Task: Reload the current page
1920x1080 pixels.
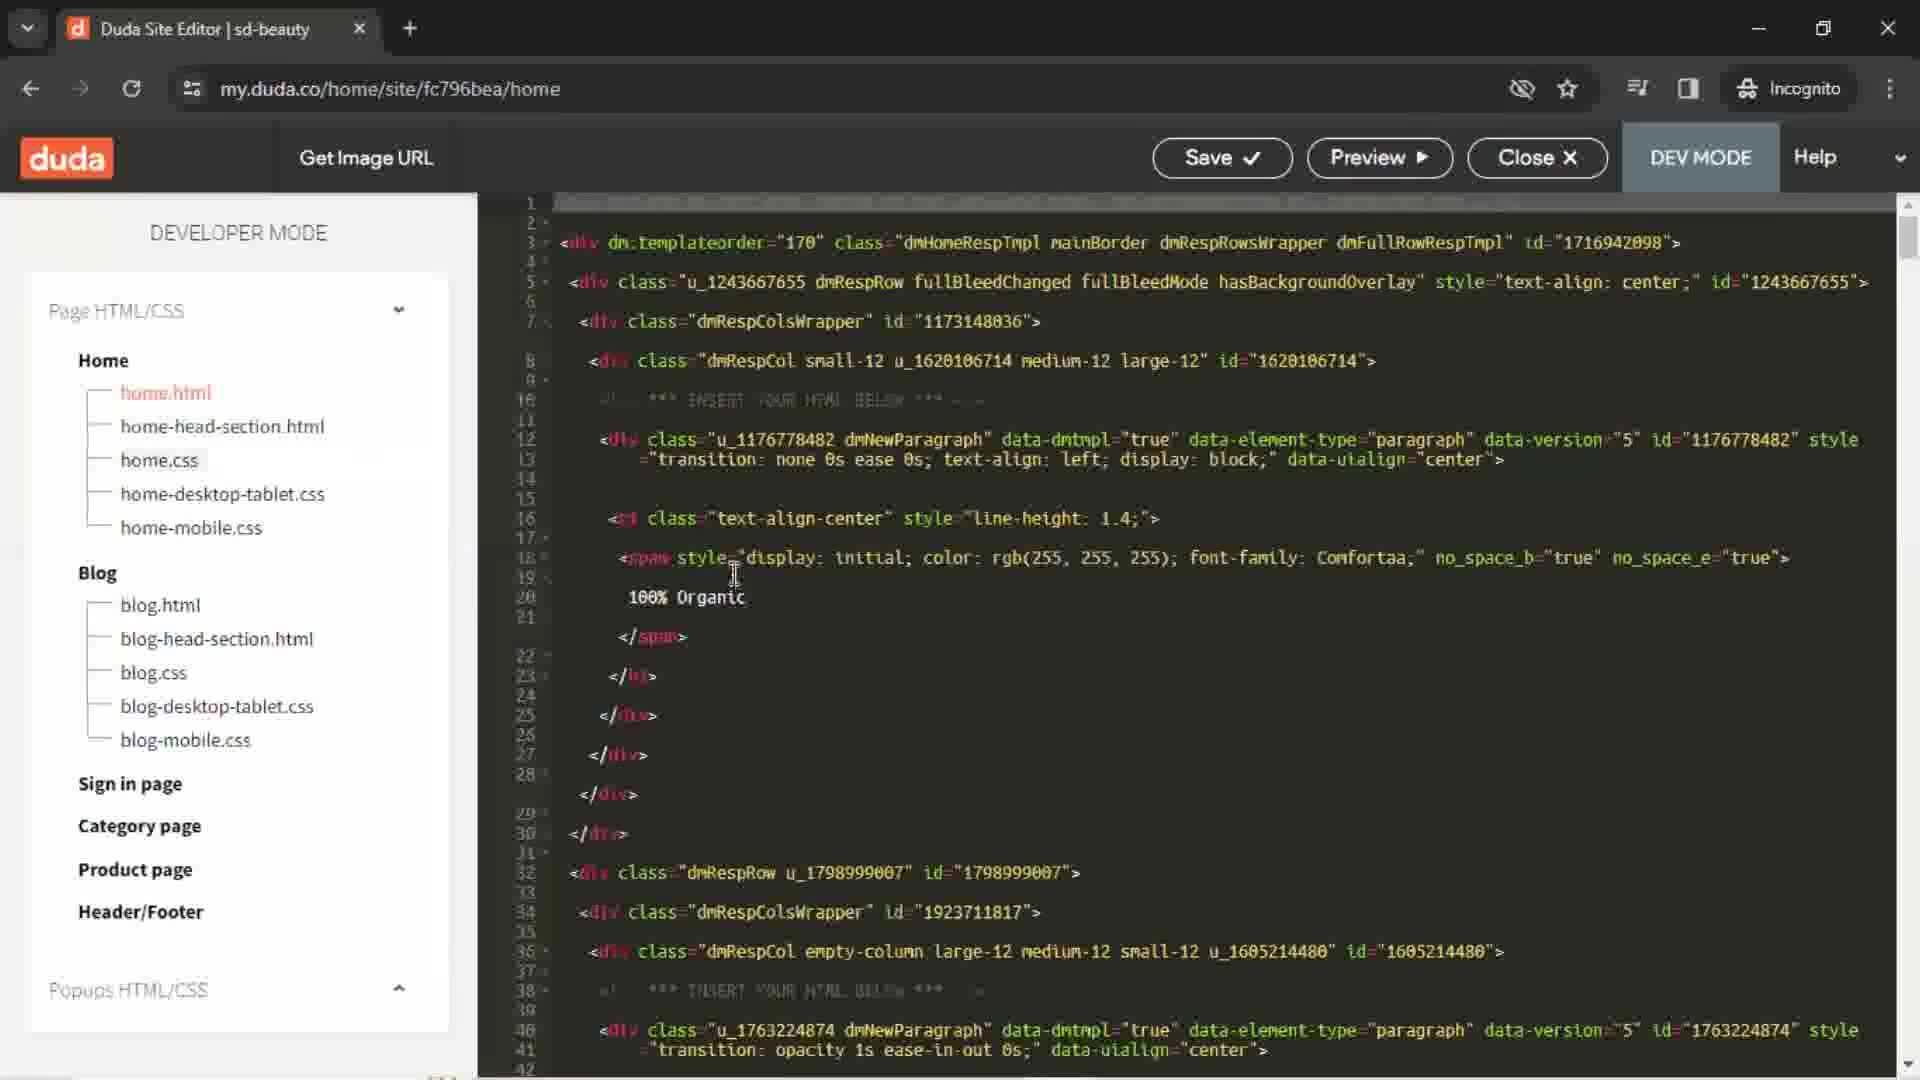Action: [x=131, y=89]
